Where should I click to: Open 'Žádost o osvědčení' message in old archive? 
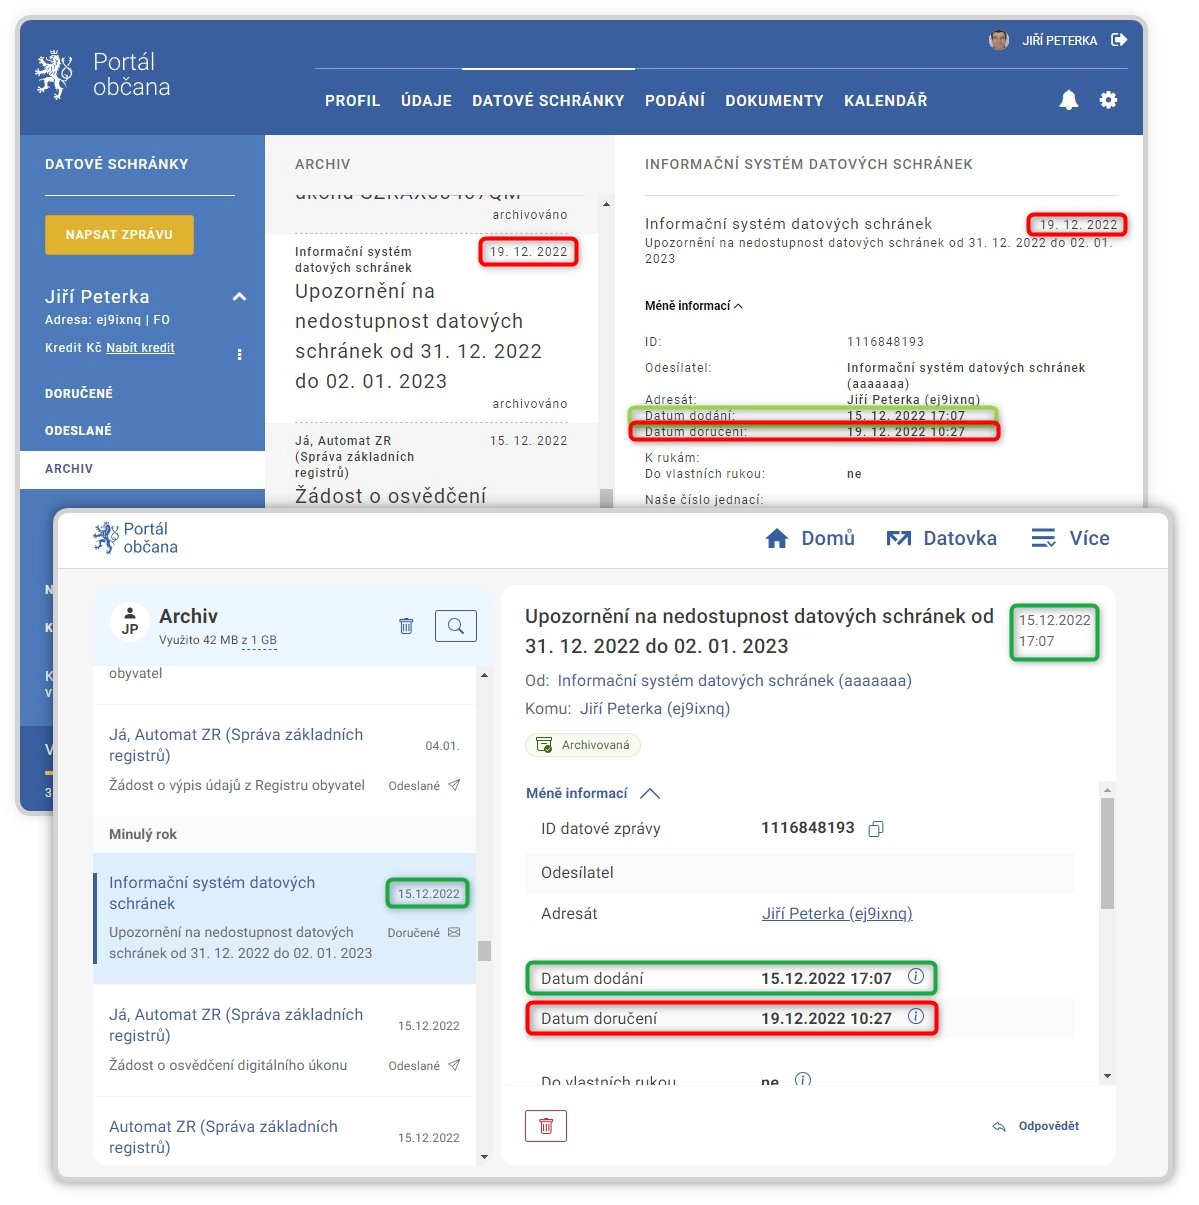(x=431, y=467)
